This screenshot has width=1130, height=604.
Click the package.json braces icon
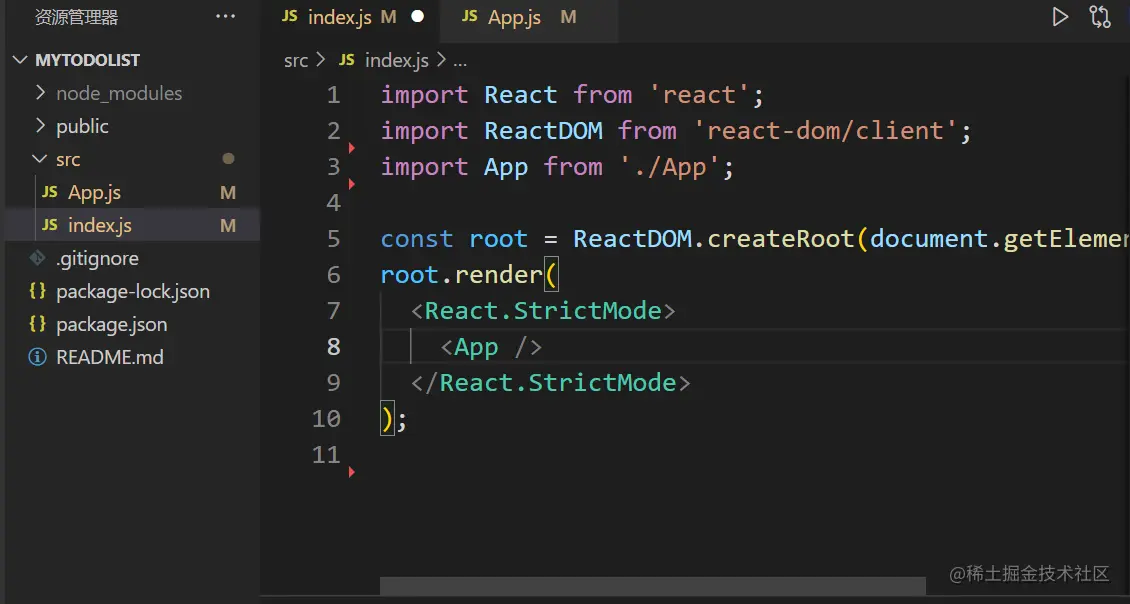[x=37, y=324]
